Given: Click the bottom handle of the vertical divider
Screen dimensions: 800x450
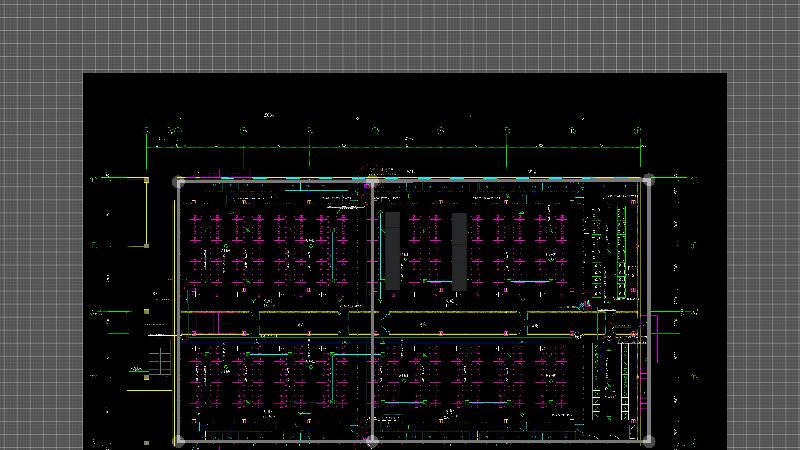Looking at the screenshot, I should click(372, 440).
